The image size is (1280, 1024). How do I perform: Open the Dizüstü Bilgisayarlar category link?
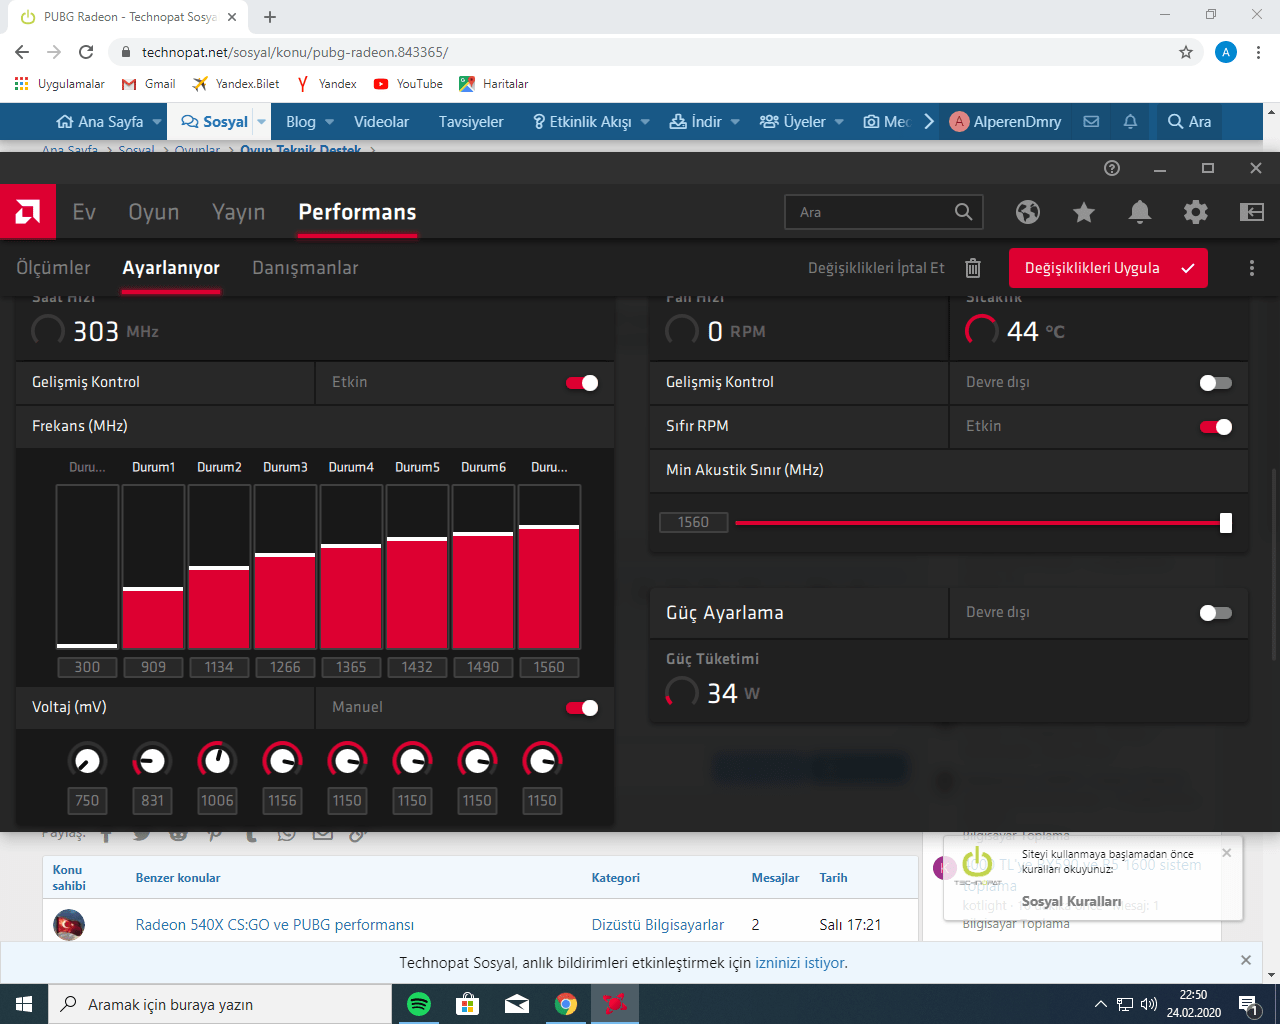[658, 925]
